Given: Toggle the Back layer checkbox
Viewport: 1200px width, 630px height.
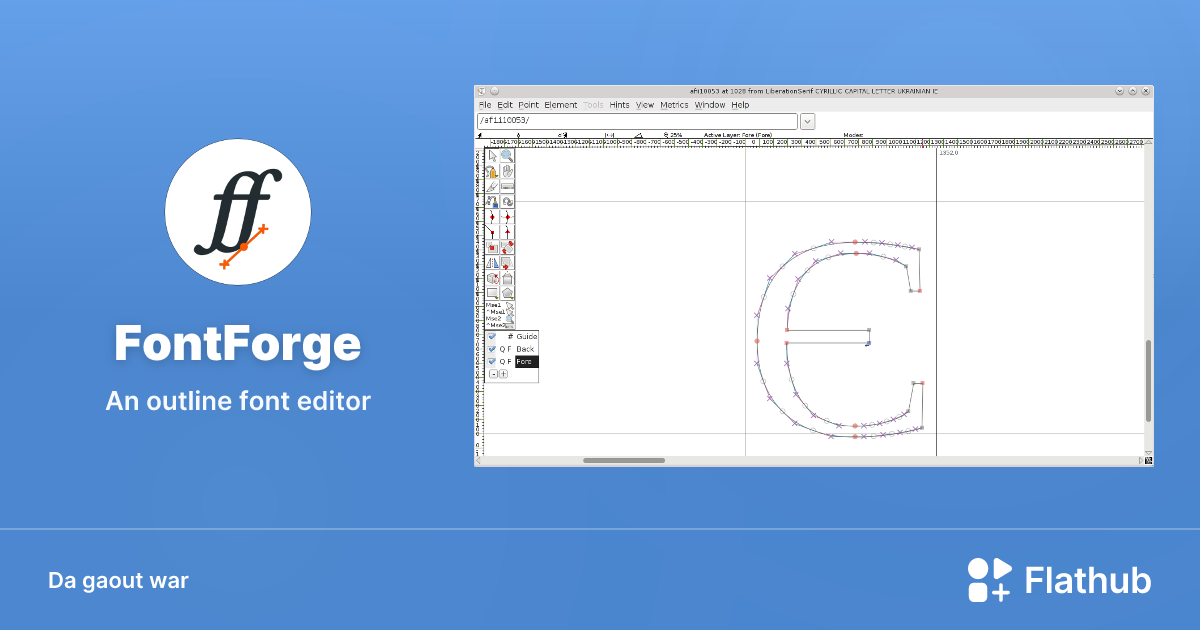Looking at the screenshot, I should (x=492, y=349).
